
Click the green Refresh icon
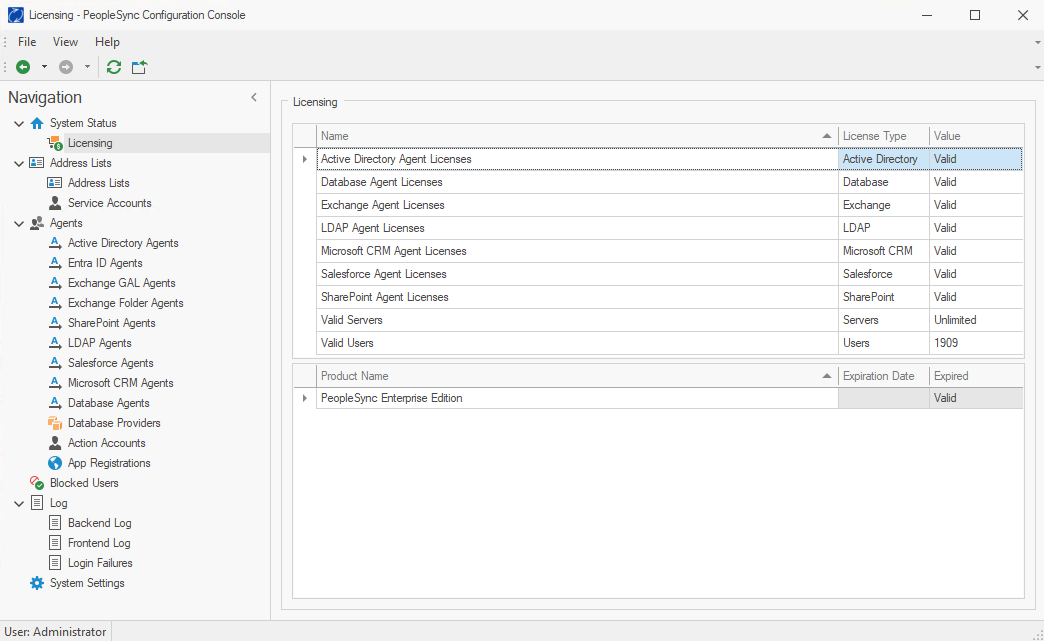pyautogui.click(x=114, y=67)
